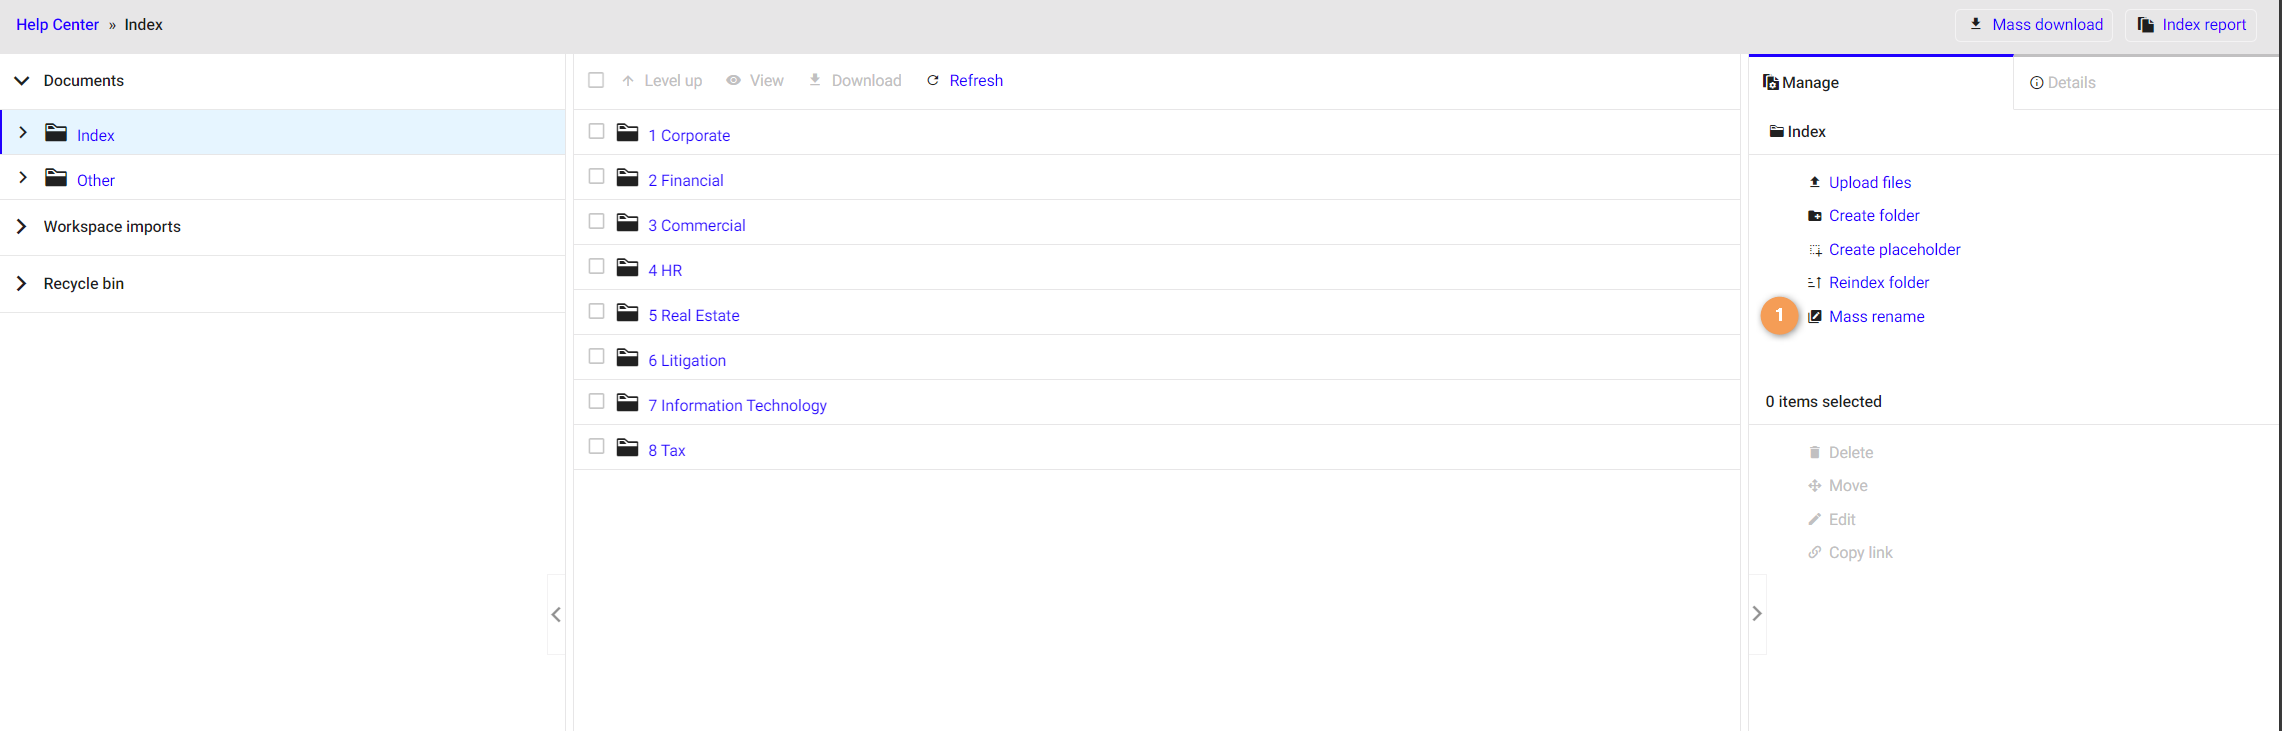
Task: Click the Edit pencil icon
Action: [1814, 519]
